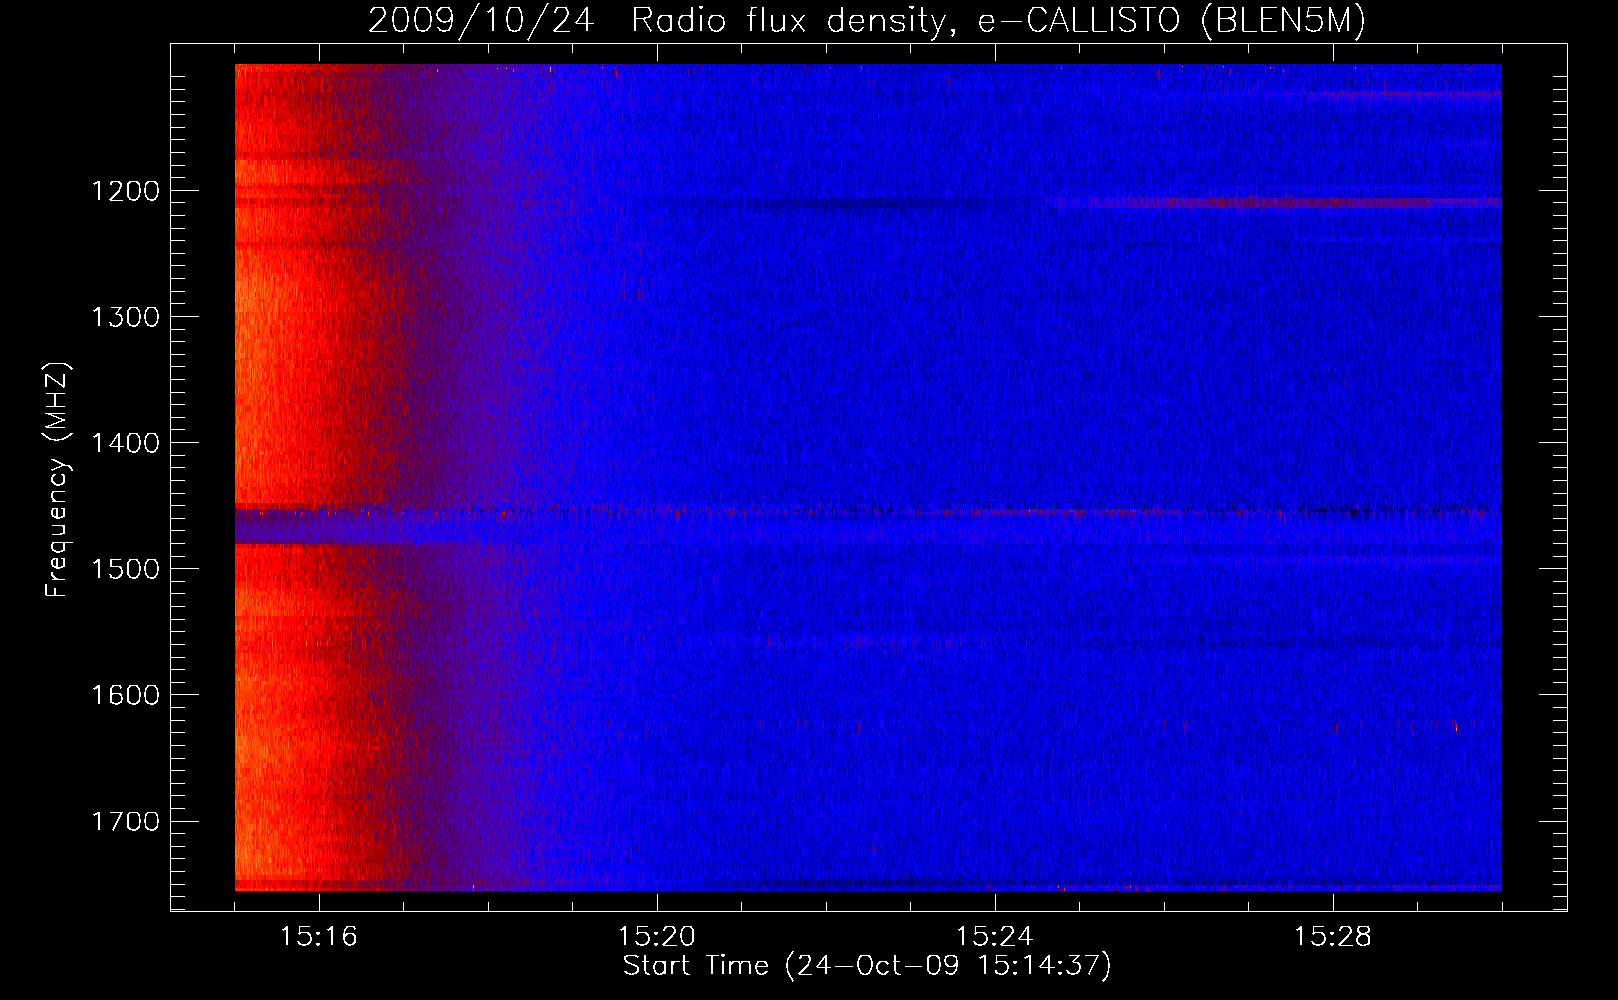
Task: Click the 'Frequency (MHZ)' axis label
Action: tap(57, 480)
